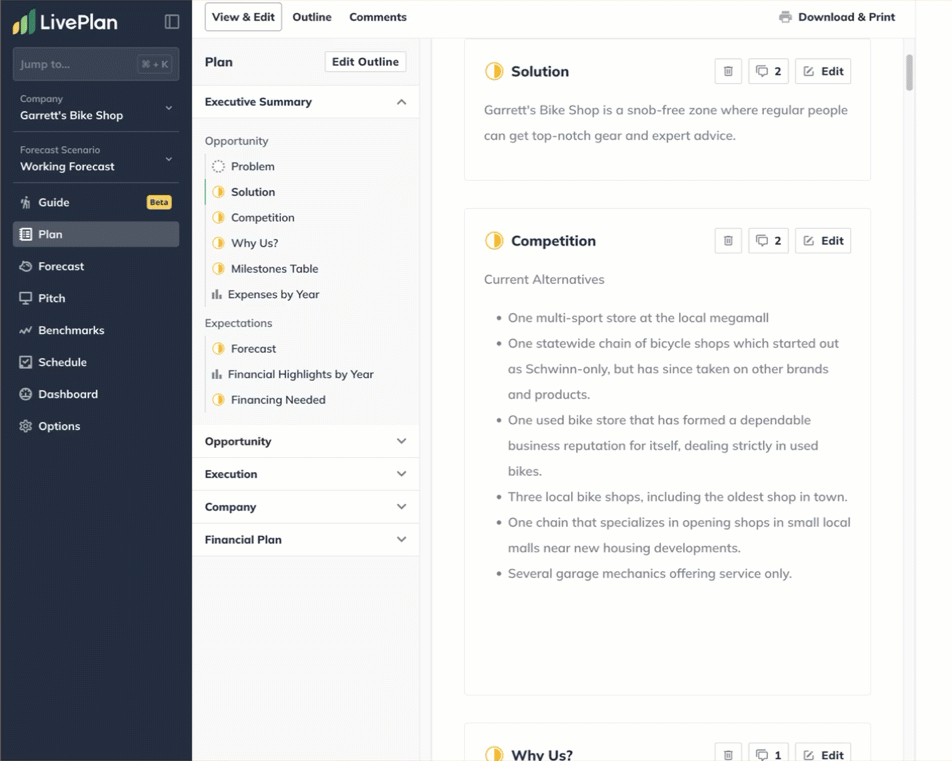Click the Jump to search field
Screen dimensions: 952x761
coord(96,64)
